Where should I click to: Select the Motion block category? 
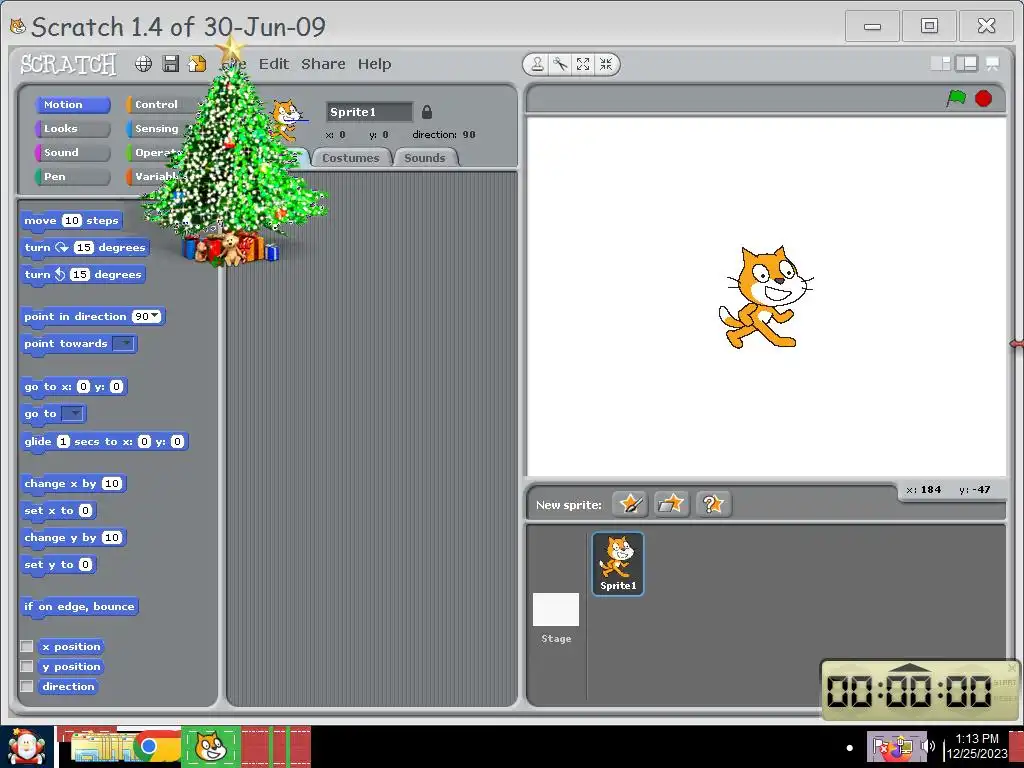click(x=72, y=104)
